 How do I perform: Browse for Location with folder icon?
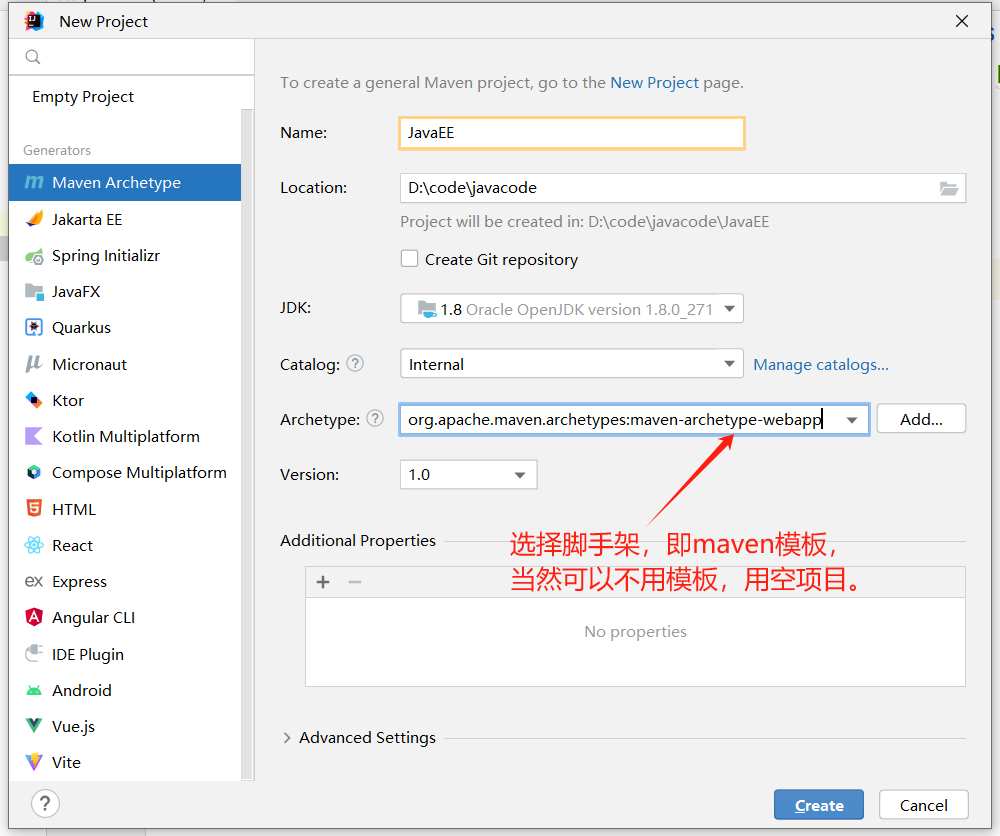[948, 188]
